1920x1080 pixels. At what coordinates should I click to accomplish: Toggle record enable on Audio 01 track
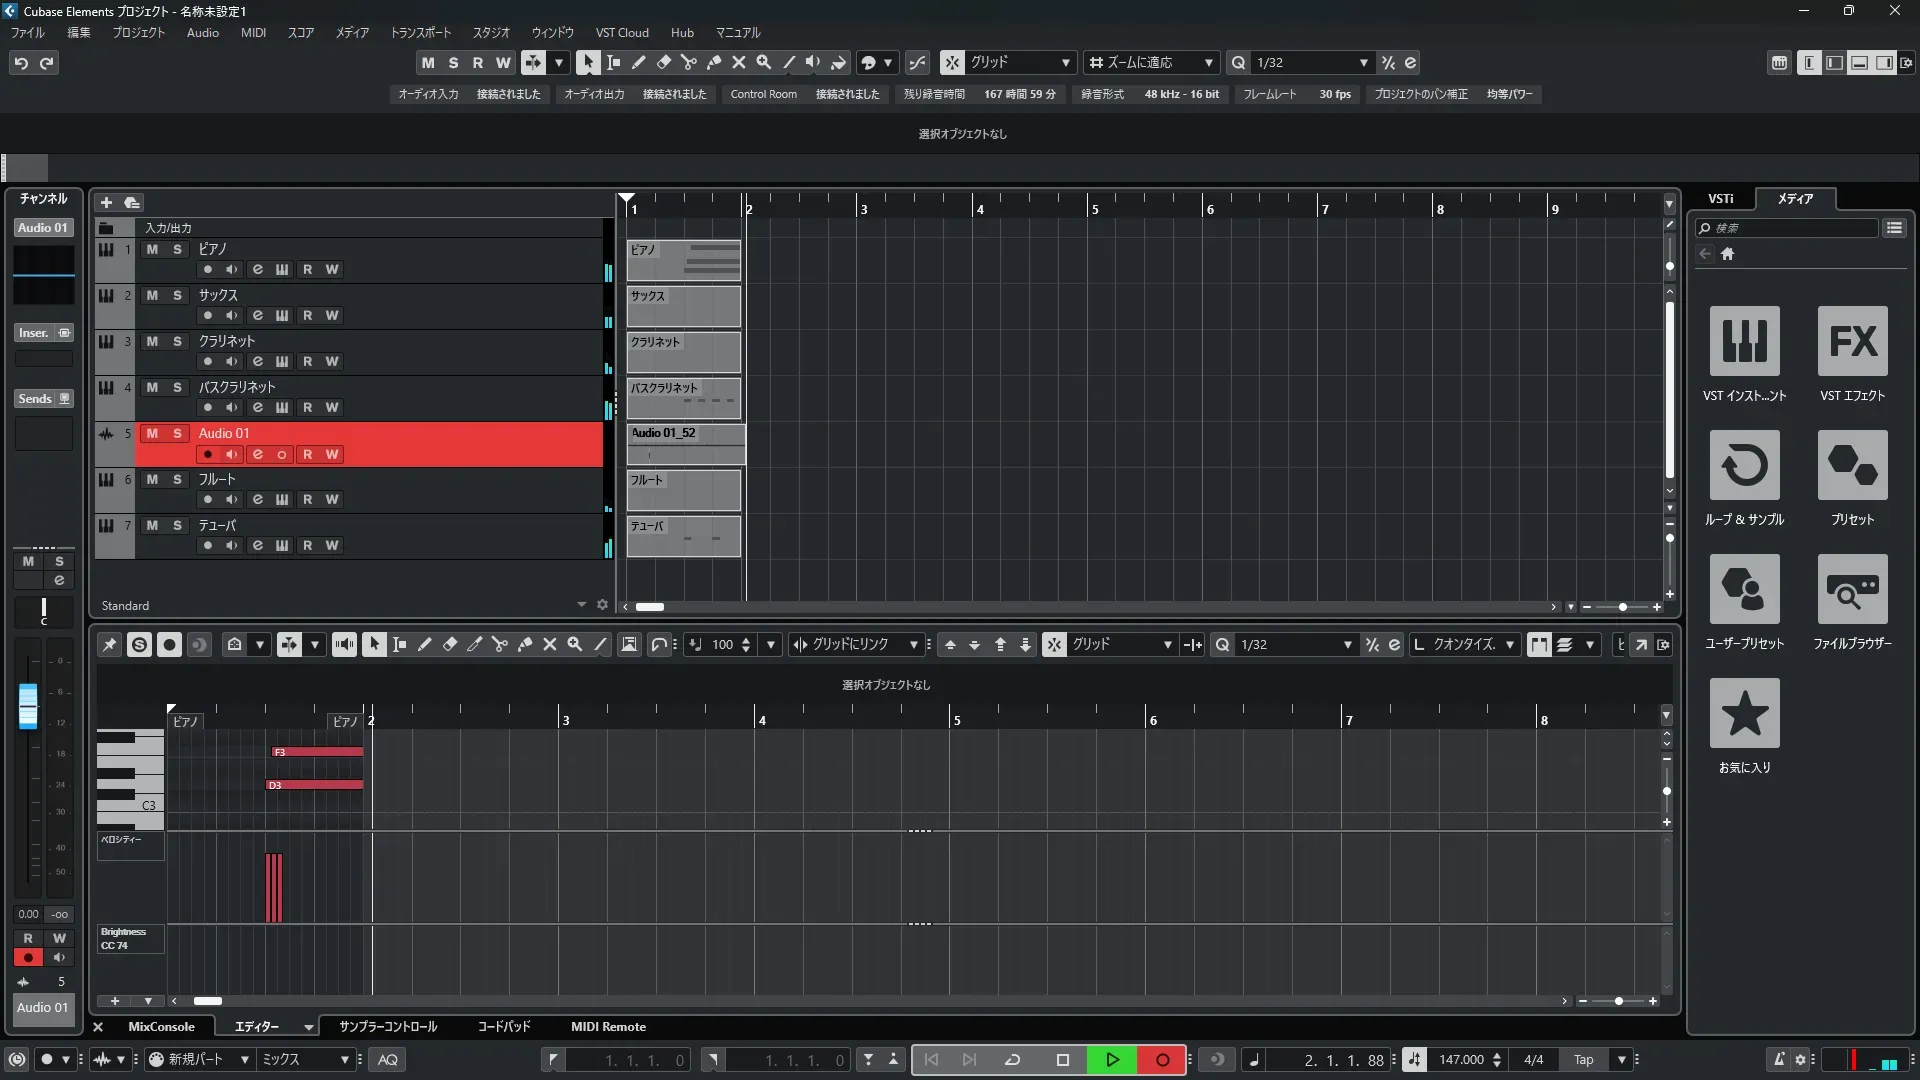[x=207, y=454]
